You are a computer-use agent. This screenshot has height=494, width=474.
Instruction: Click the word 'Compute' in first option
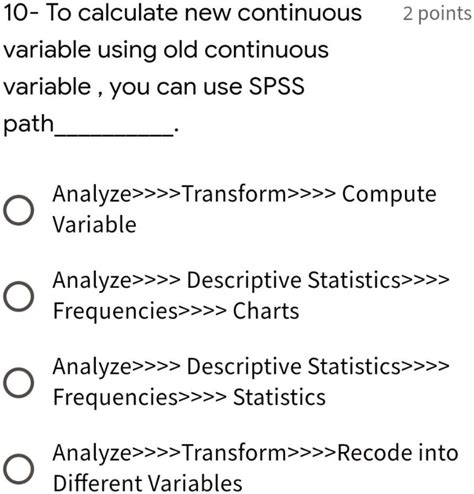389,195
